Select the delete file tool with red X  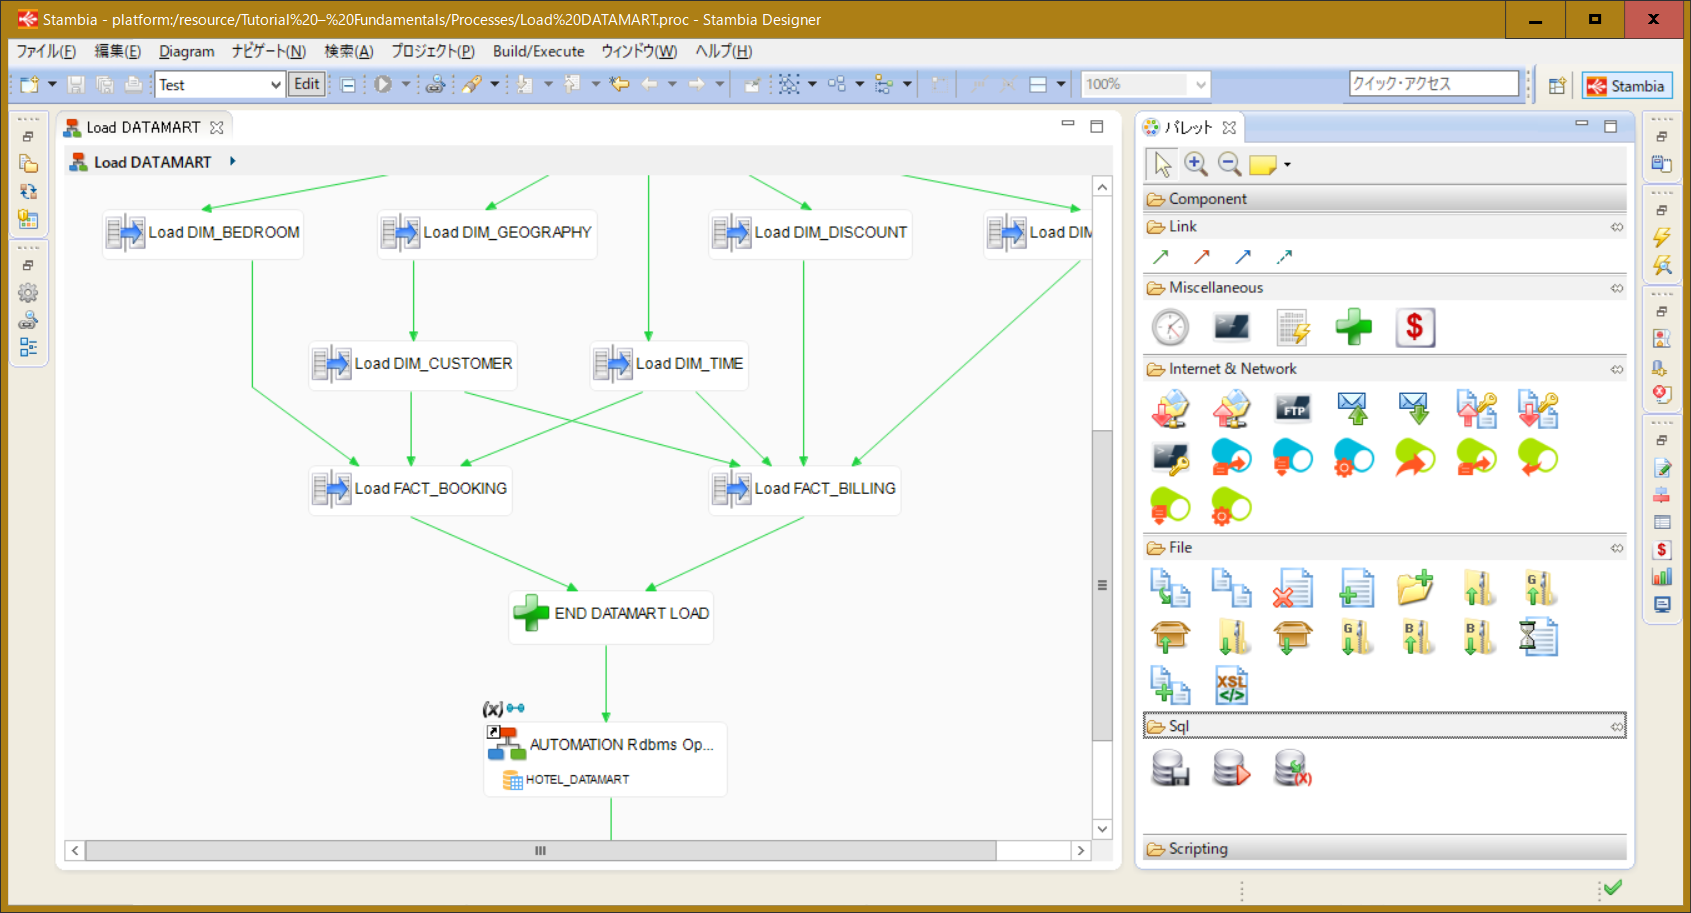pyautogui.click(x=1293, y=589)
